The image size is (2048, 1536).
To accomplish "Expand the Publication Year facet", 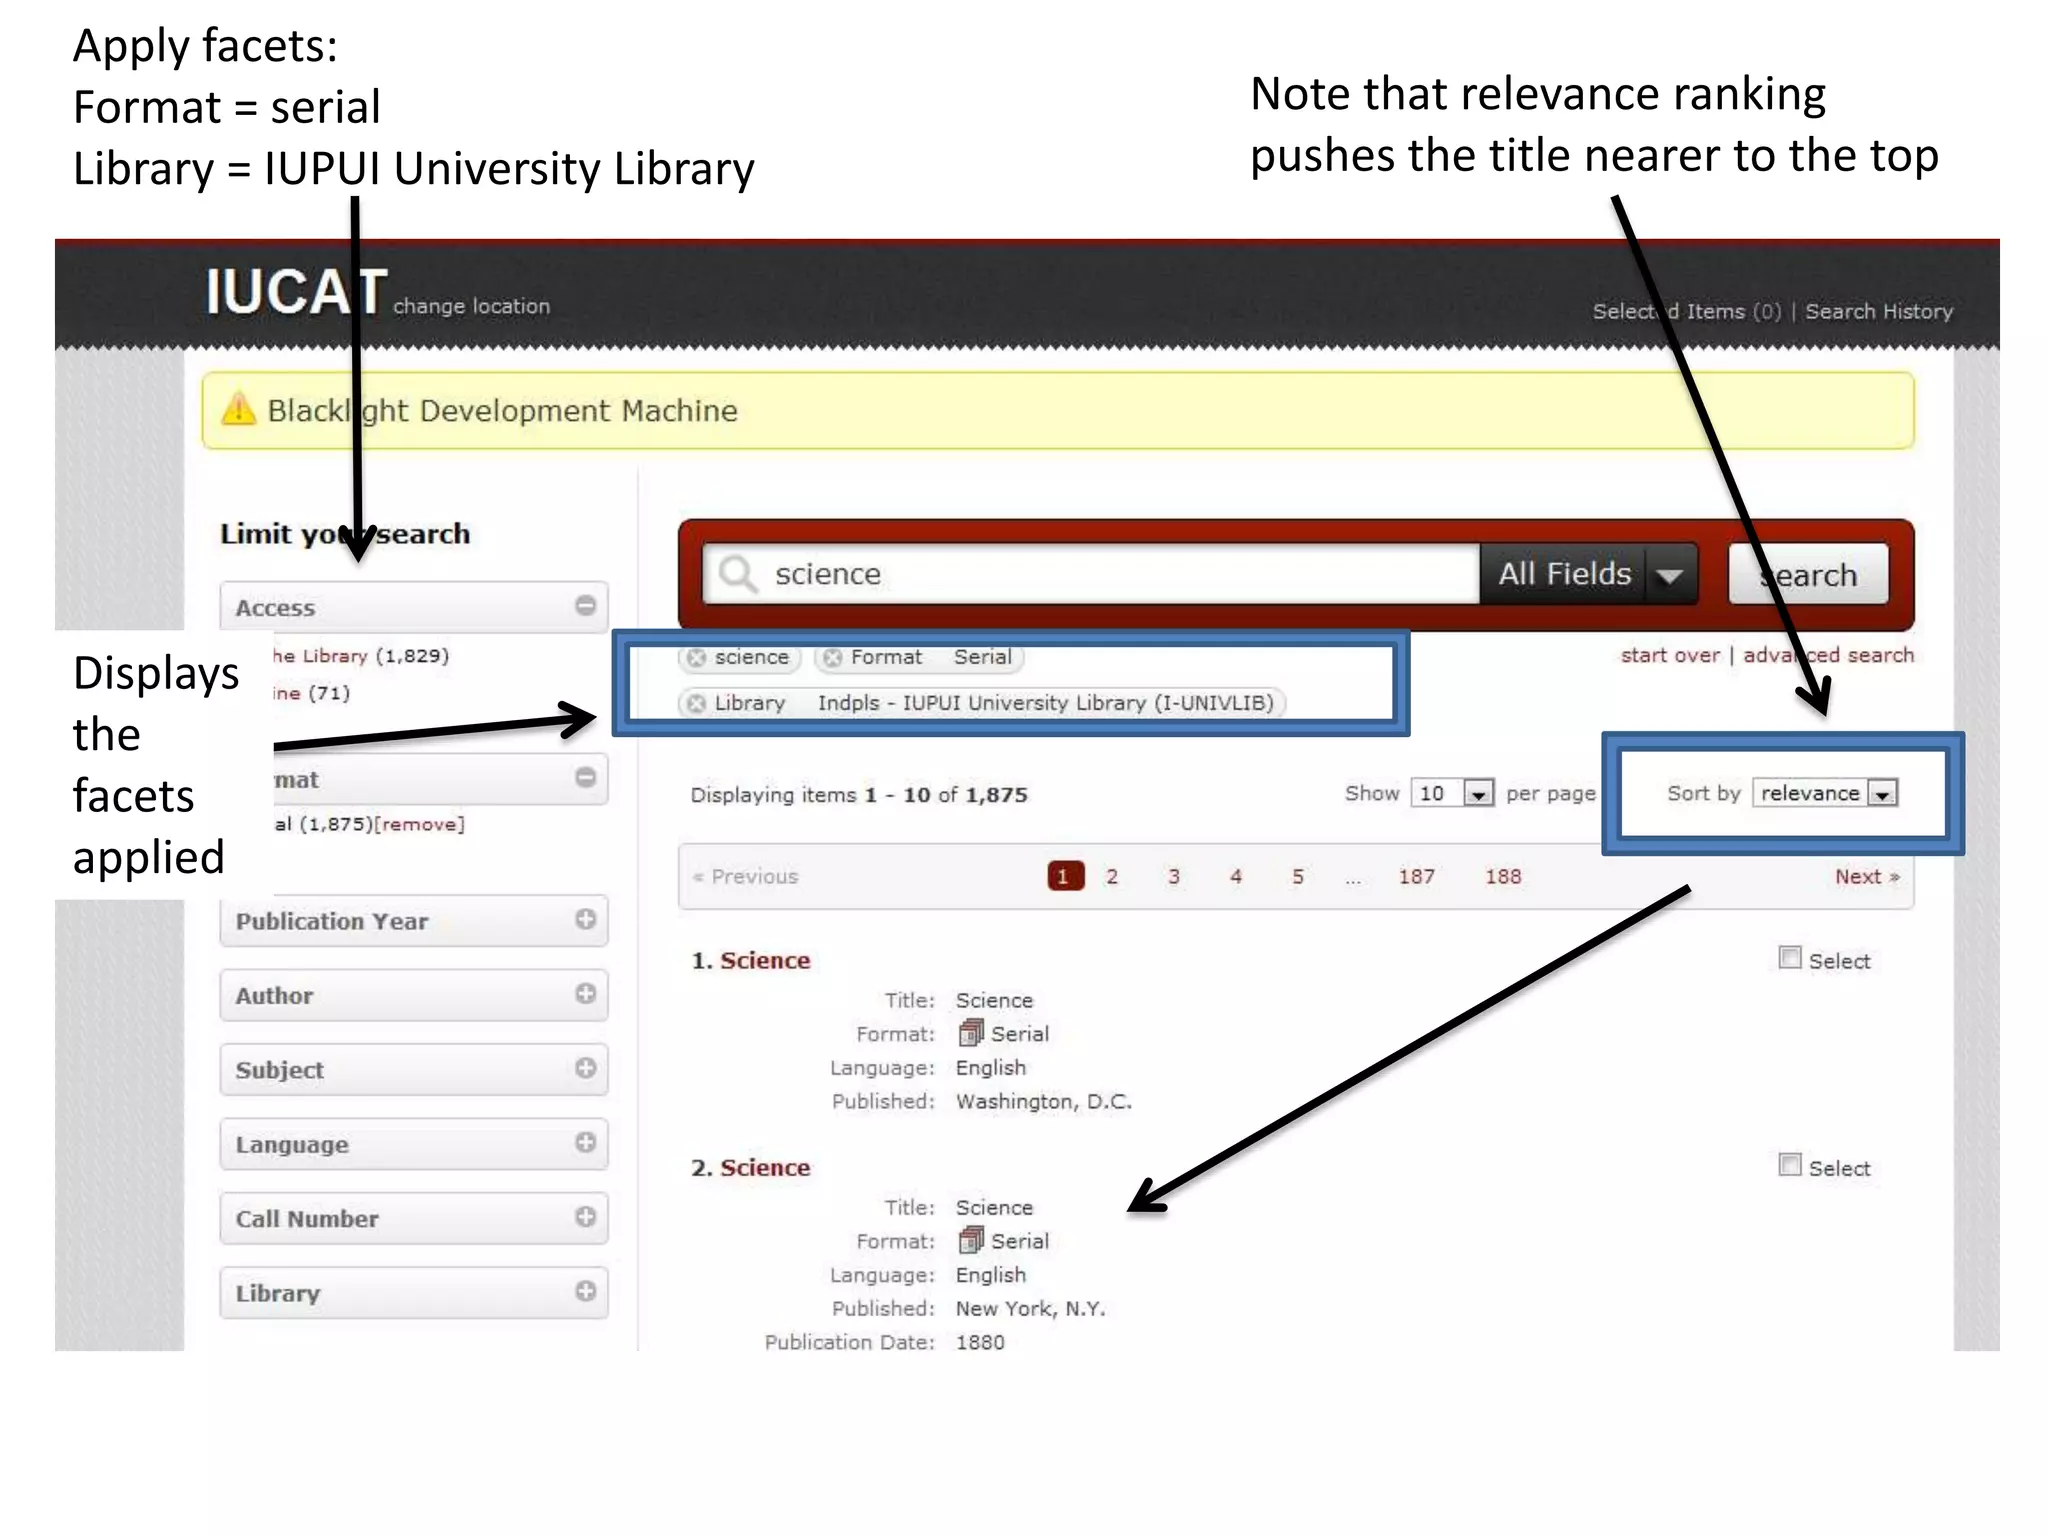I will coord(586,919).
